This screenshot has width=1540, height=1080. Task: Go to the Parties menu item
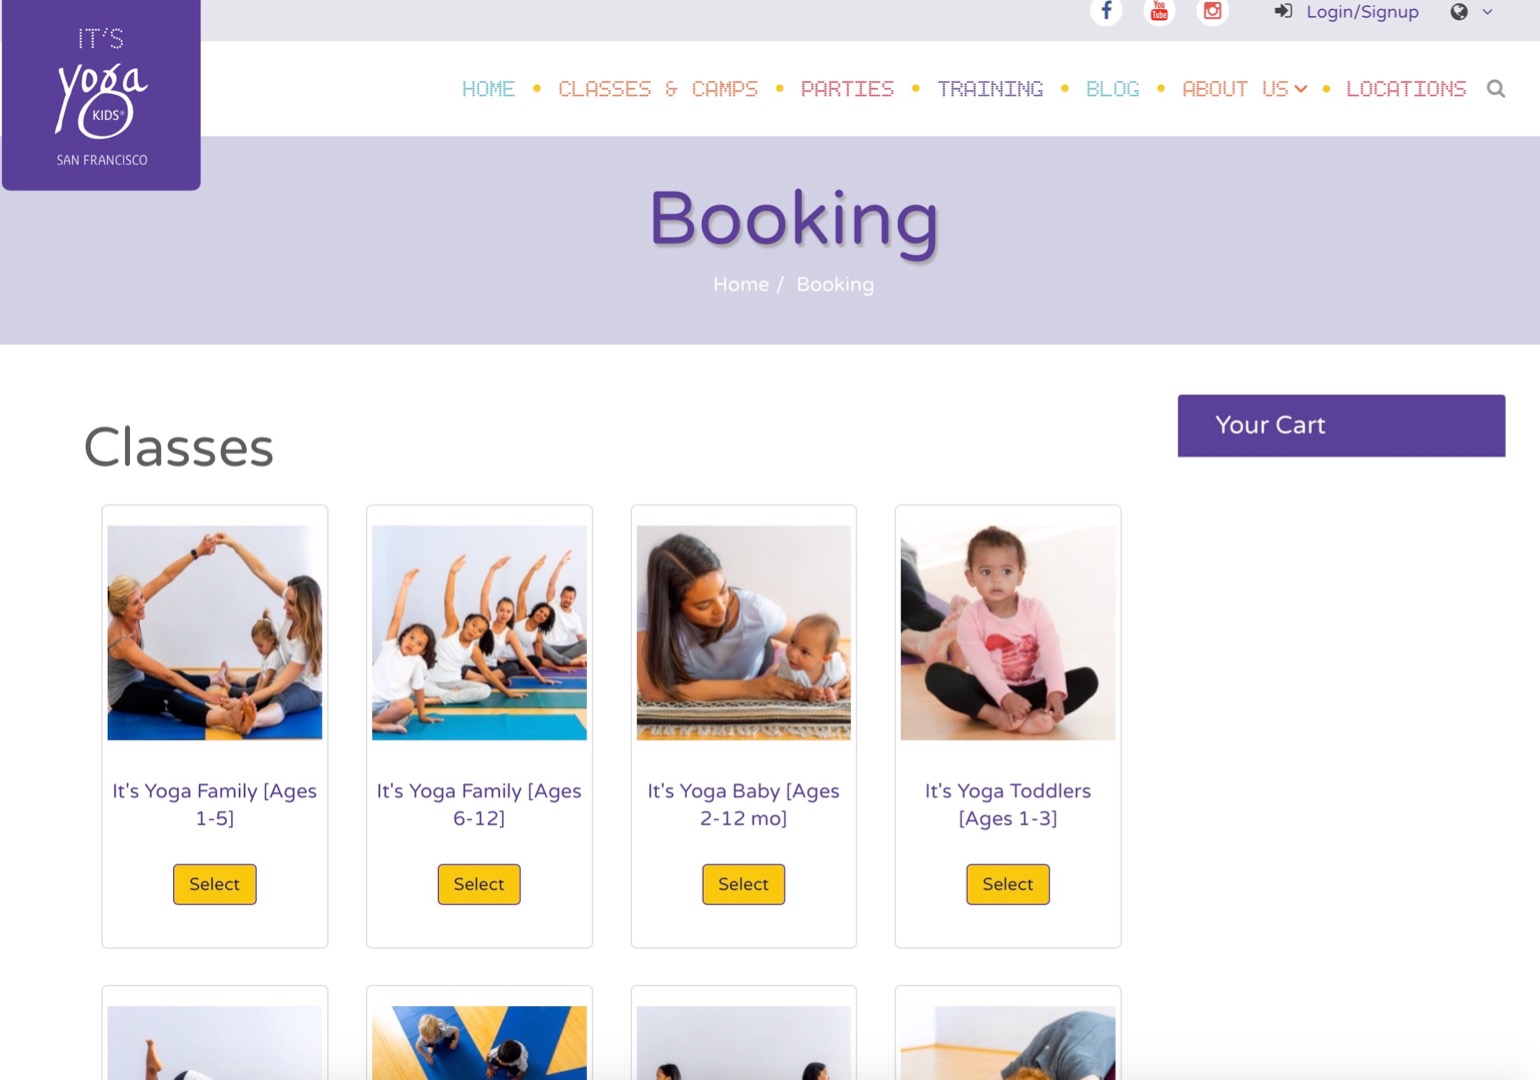pos(847,89)
